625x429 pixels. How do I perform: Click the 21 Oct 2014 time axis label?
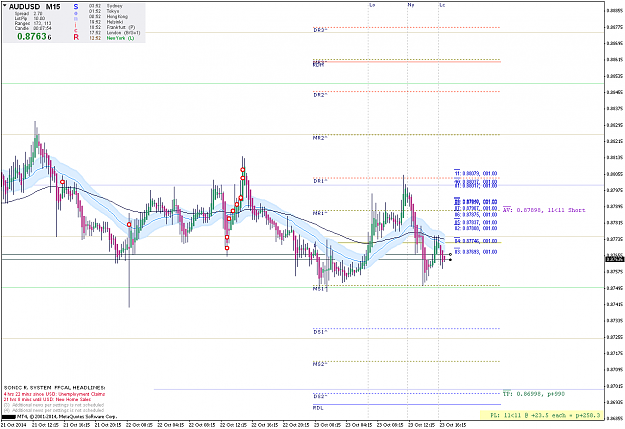pos(14,425)
